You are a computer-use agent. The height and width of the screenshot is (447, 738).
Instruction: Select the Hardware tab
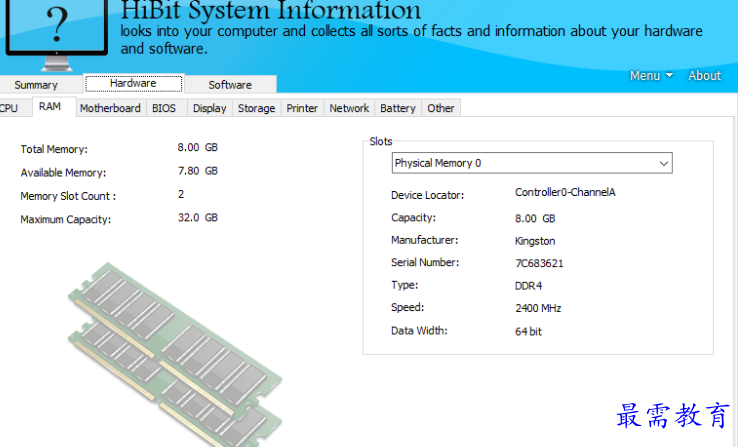[133, 84]
